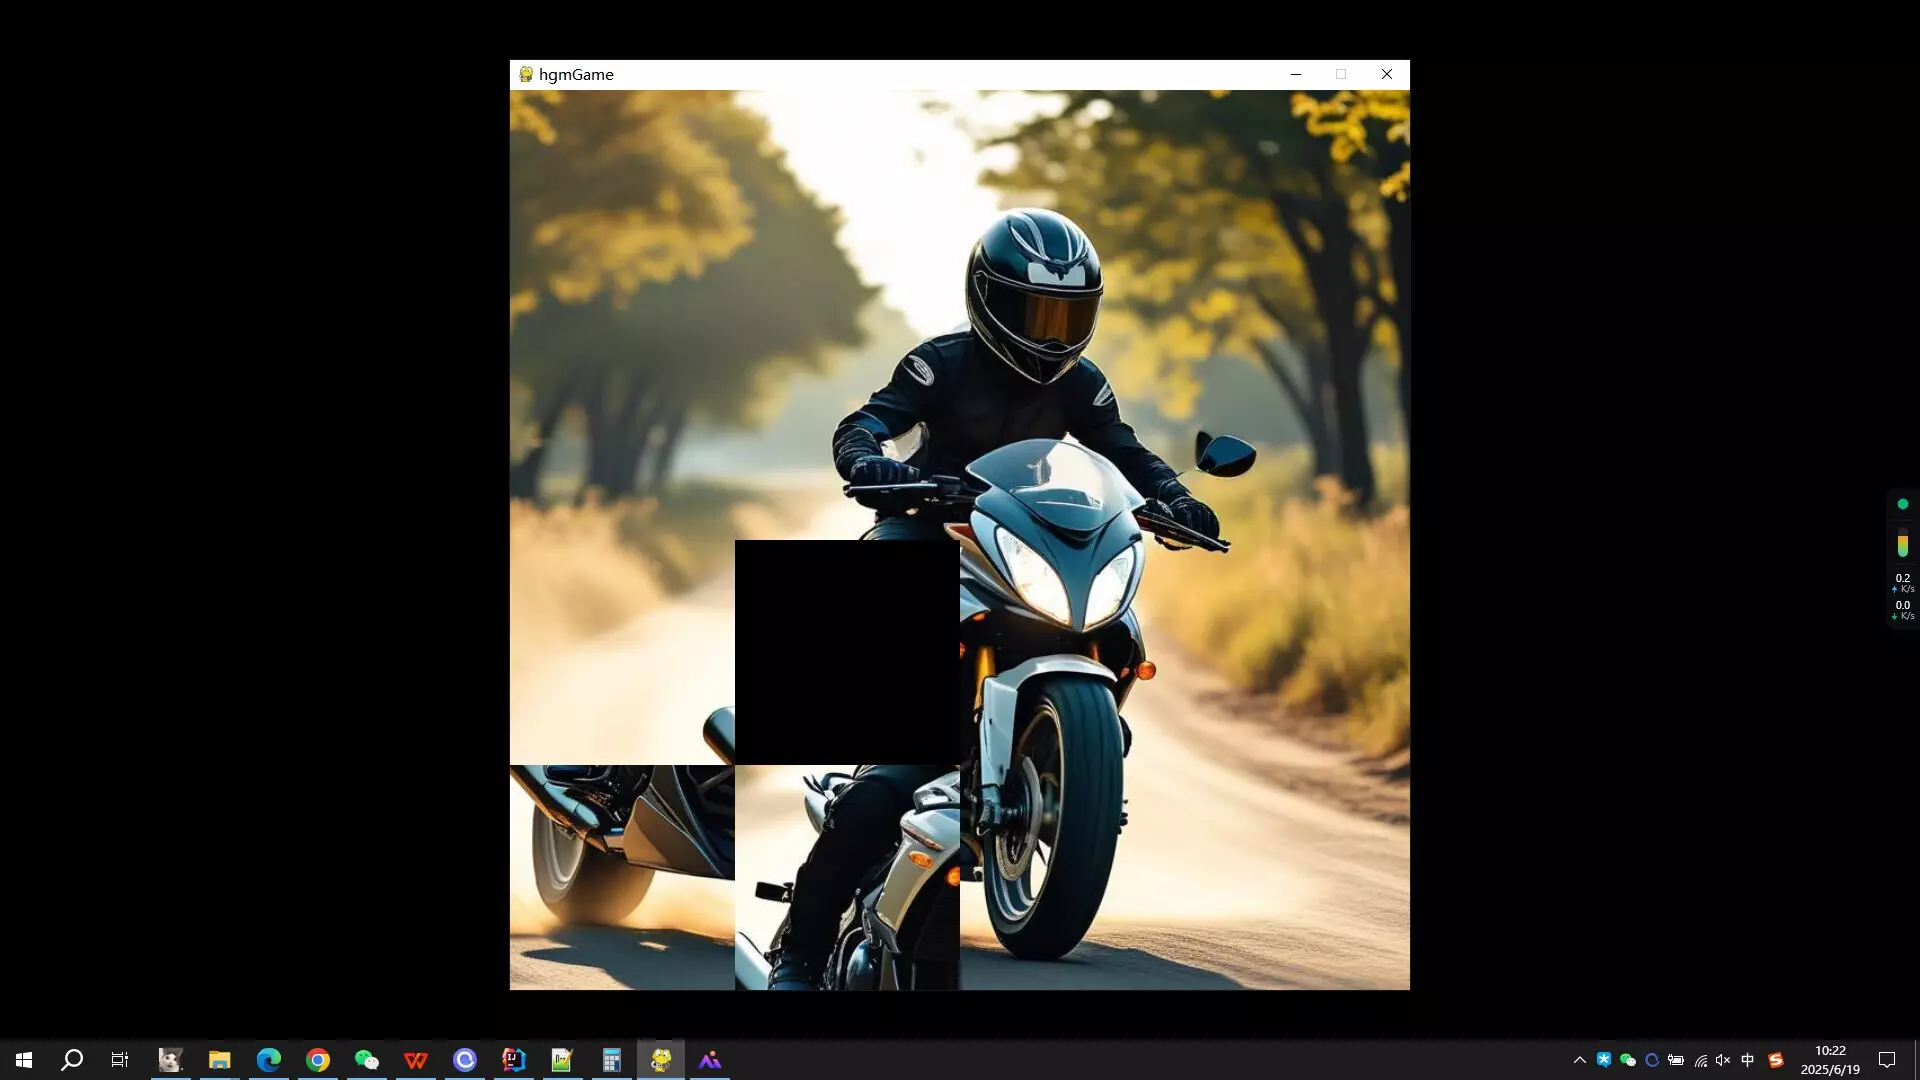Open Task View from the taskbar
Screen dimensions: 1920x1080
point(118,1059)
